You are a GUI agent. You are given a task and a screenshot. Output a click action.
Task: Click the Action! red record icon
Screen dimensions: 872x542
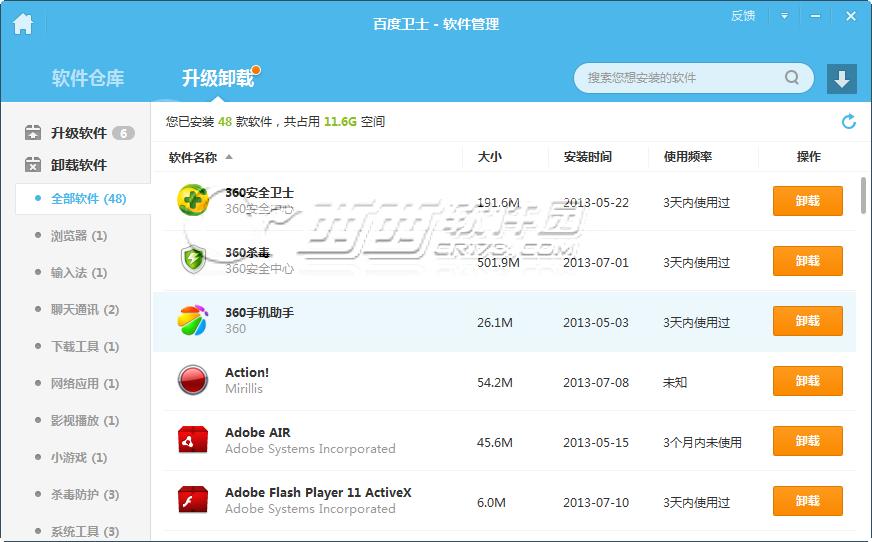(x=192, y=380)
